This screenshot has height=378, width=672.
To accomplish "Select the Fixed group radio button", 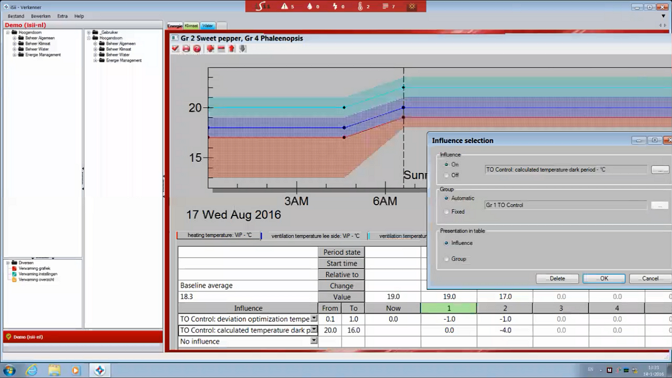I will click(446, 212).
